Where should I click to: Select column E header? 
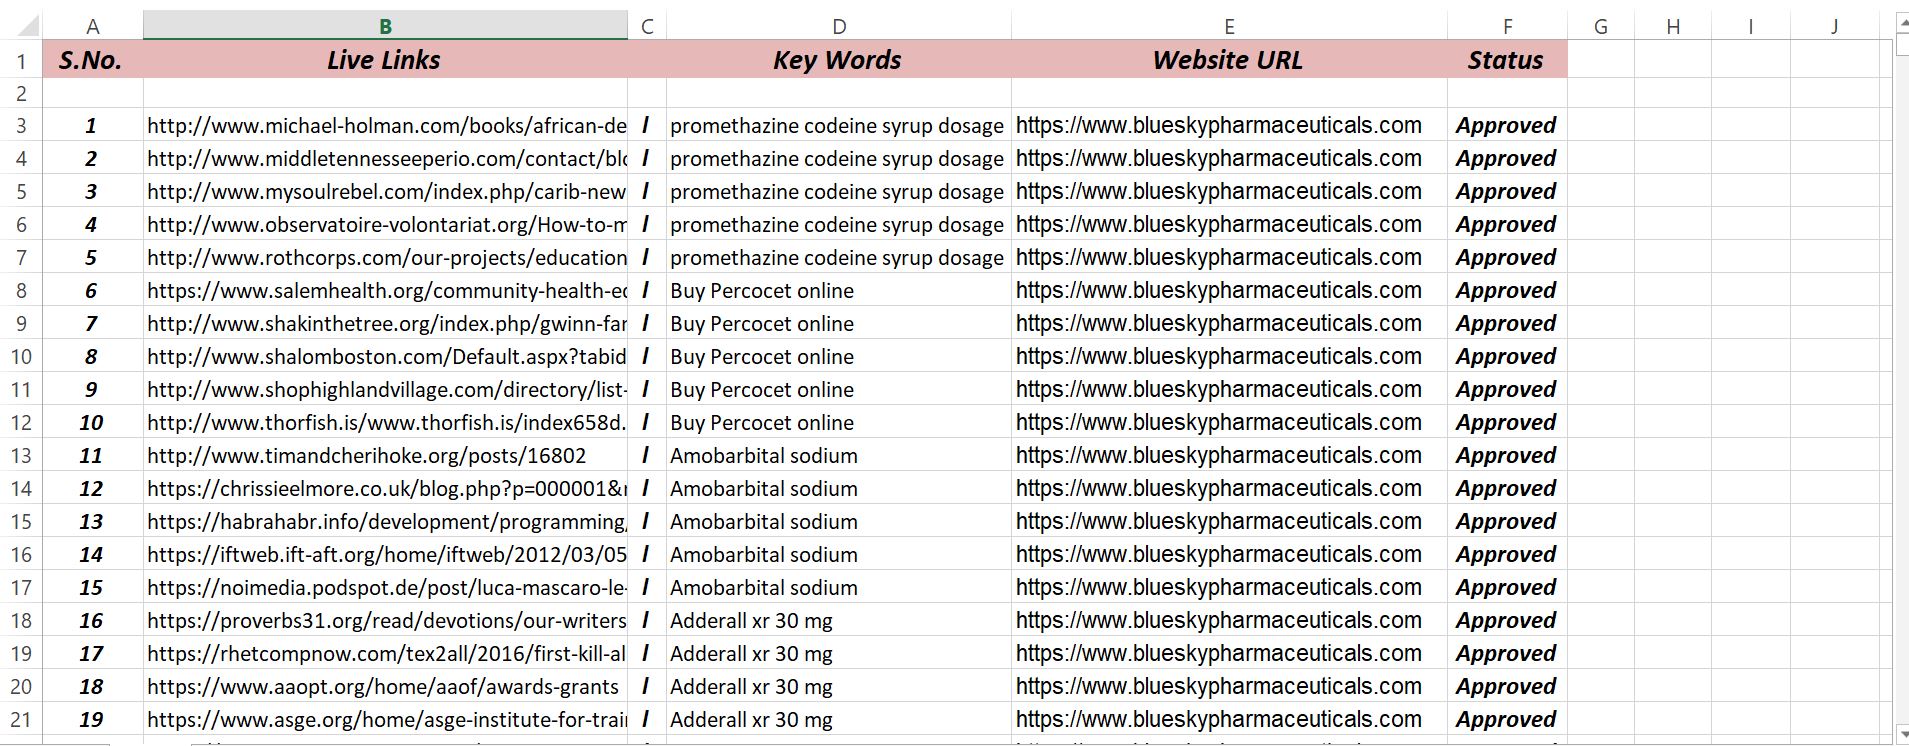pyautogui.click(x=1229, y=27)
